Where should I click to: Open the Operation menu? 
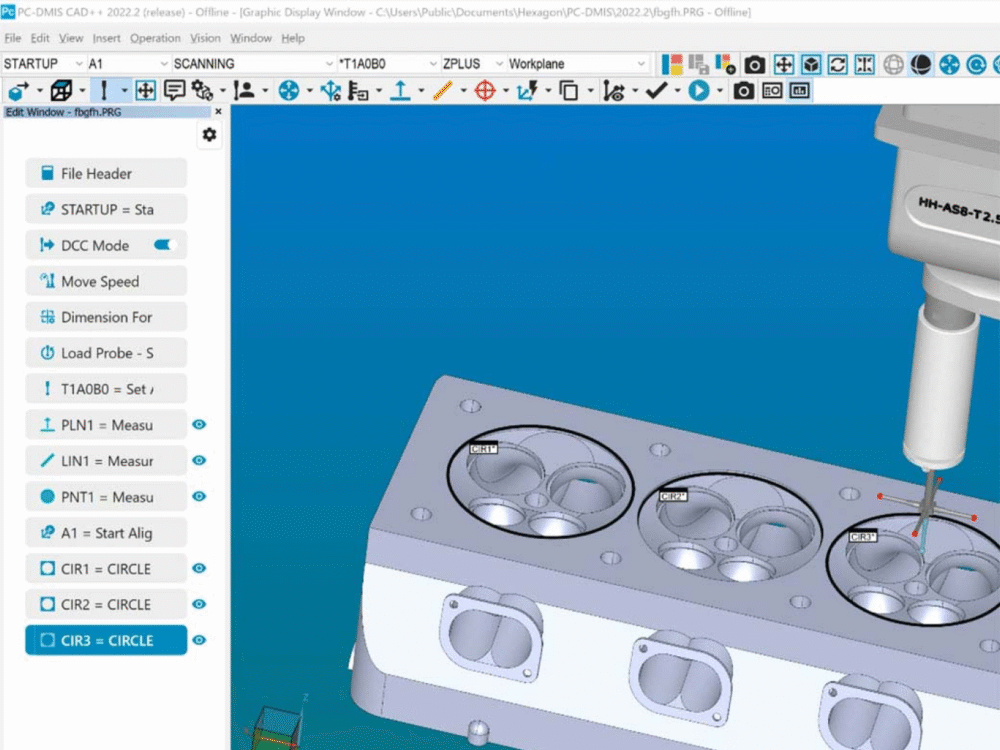pos(155,38)
